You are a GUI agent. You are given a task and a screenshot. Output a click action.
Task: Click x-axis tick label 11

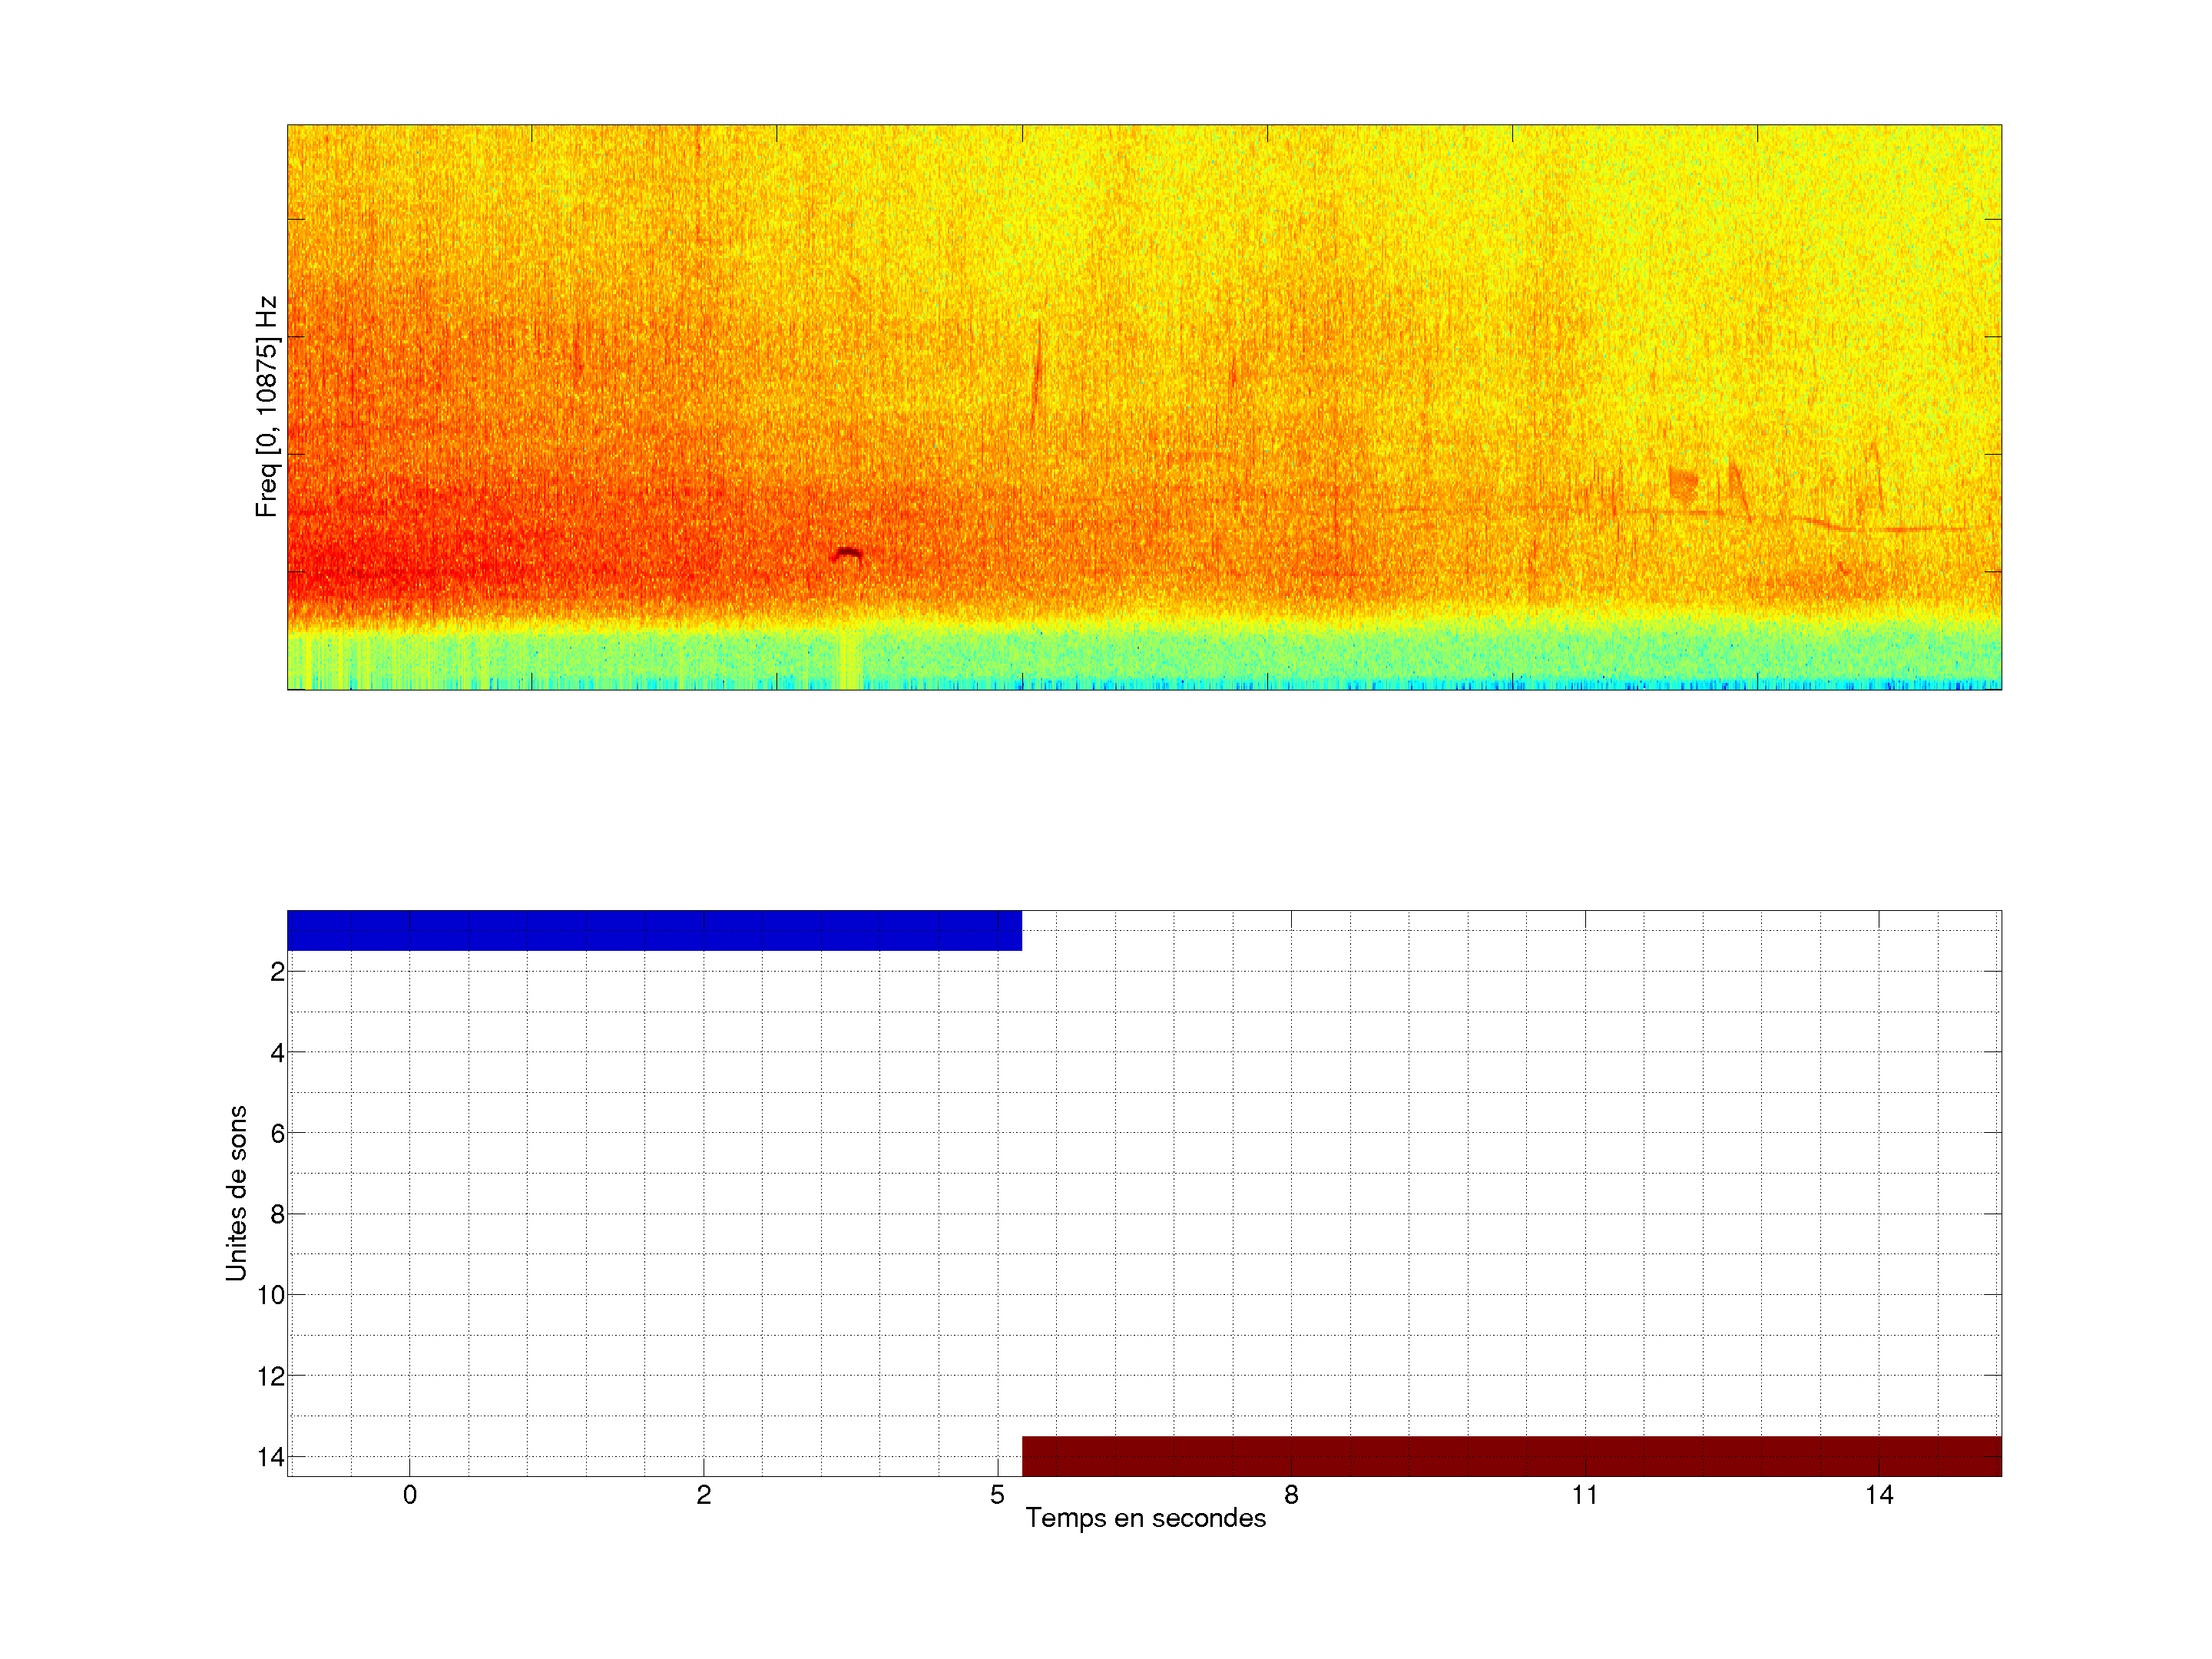coord(1584,1495)
